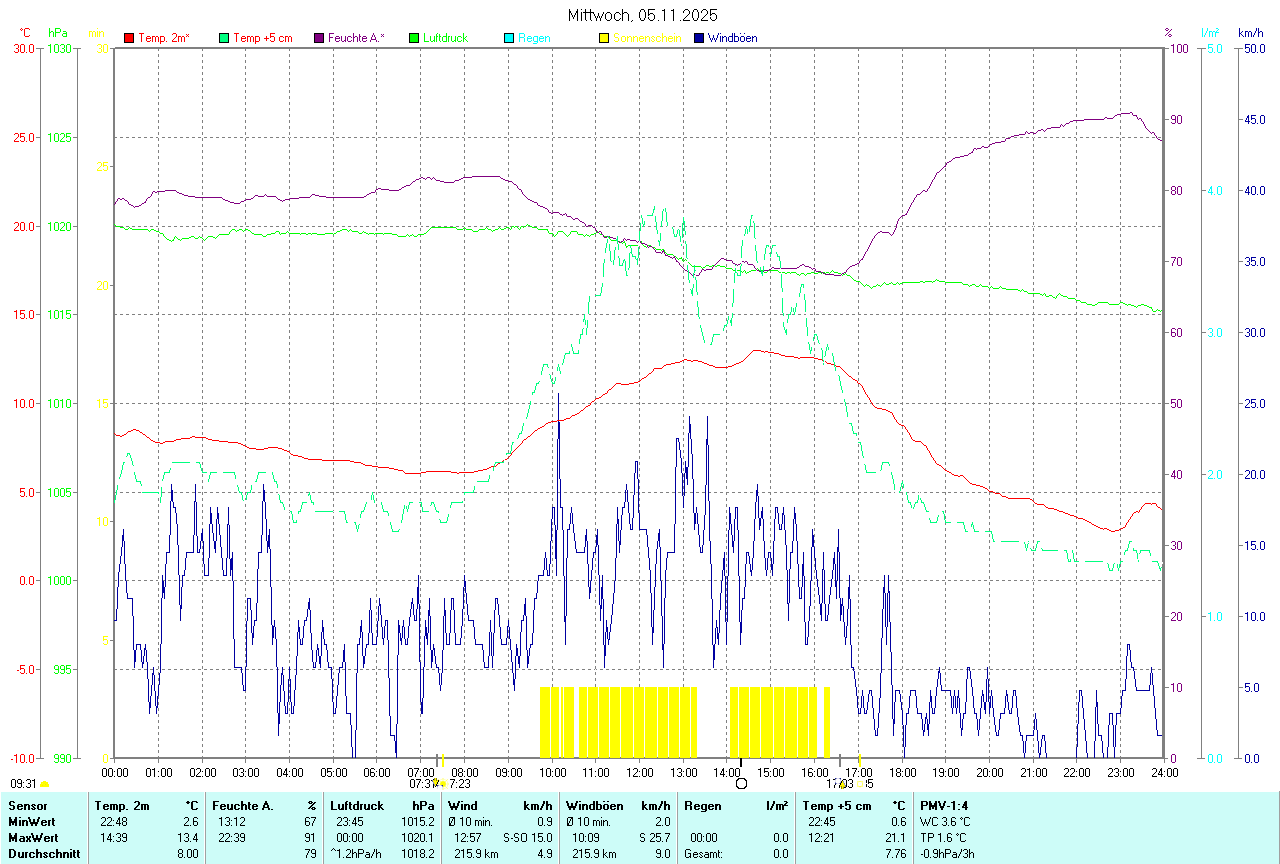Click the red Temp. 2m legend square
This screenshot has height=864, width=1280.
pos(129,38)
